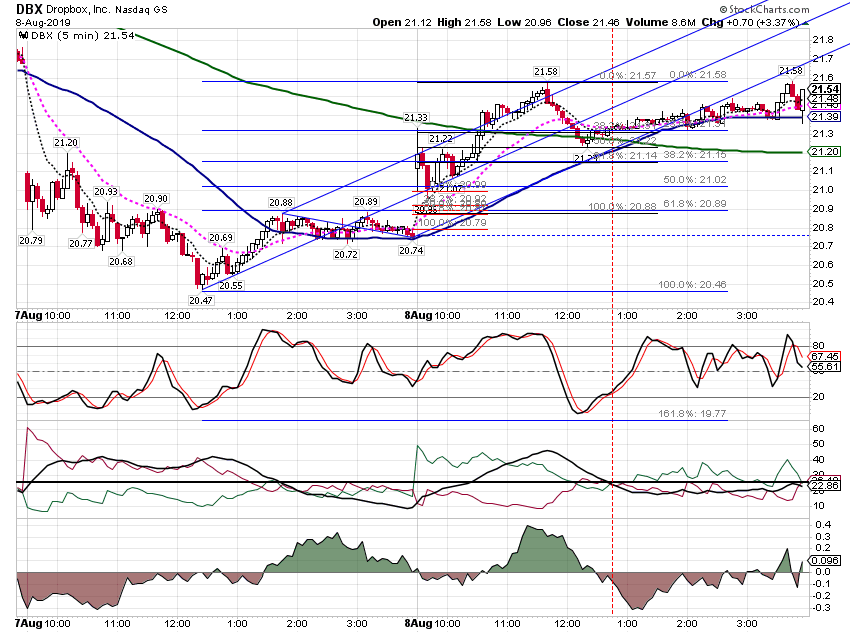Click the "50.0%: 21.02" Fibonacci label
This screenshot has height=633, width=850.
pyautogui.click(x=695, y=179)
